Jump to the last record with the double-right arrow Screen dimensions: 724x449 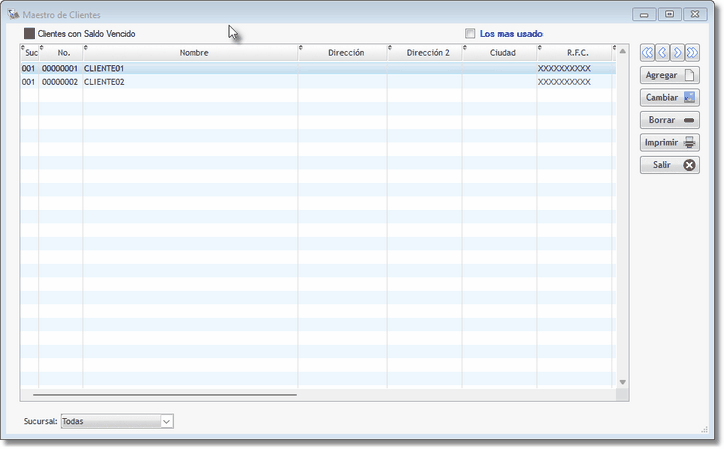click(692, 53)
